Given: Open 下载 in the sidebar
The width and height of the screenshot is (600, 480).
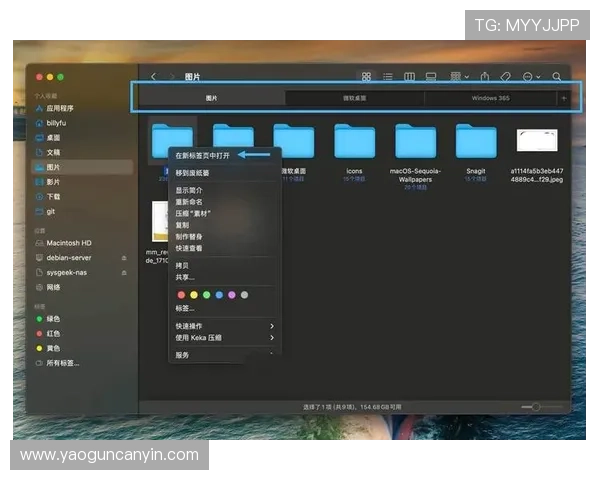Looking at the screenshot, I should click(x=53, y=197).
